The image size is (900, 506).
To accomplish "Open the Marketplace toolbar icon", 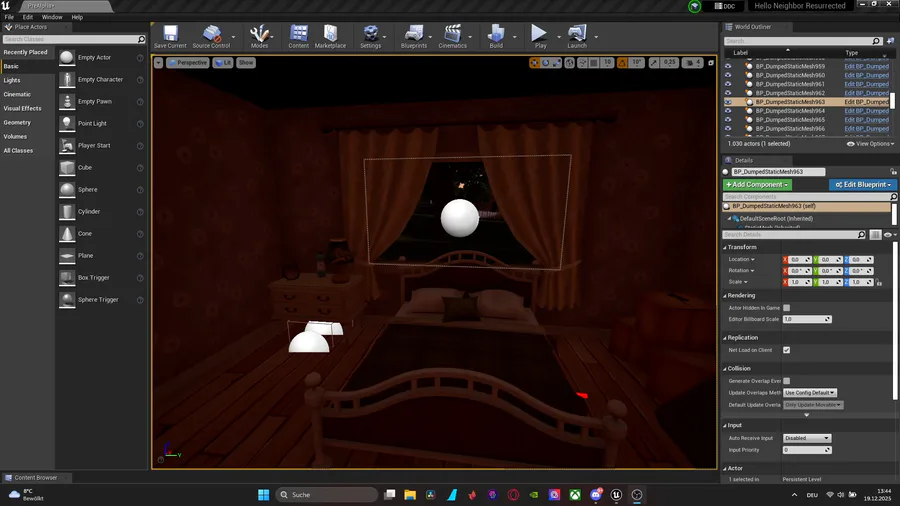I will pyautogui.click(x=330, y=36).
